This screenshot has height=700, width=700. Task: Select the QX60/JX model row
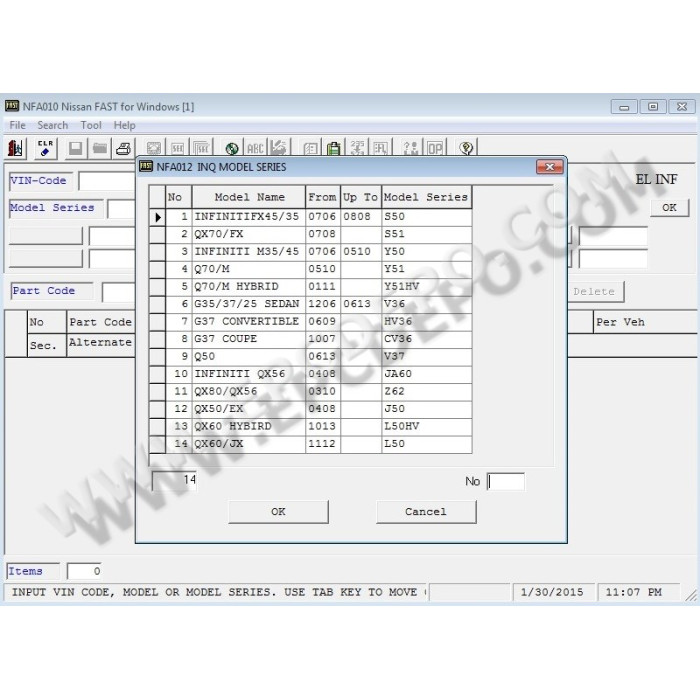point(310,444)
